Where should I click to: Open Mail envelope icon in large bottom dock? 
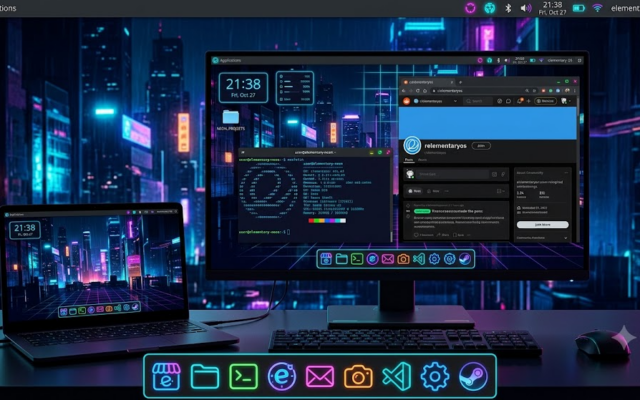(320, 376)
